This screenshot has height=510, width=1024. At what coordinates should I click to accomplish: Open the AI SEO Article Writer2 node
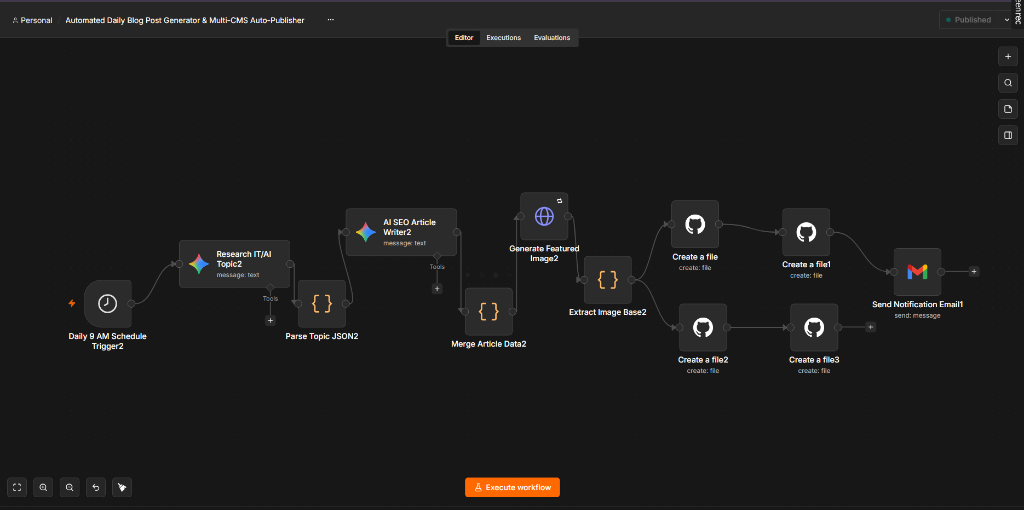click(401, 232)
